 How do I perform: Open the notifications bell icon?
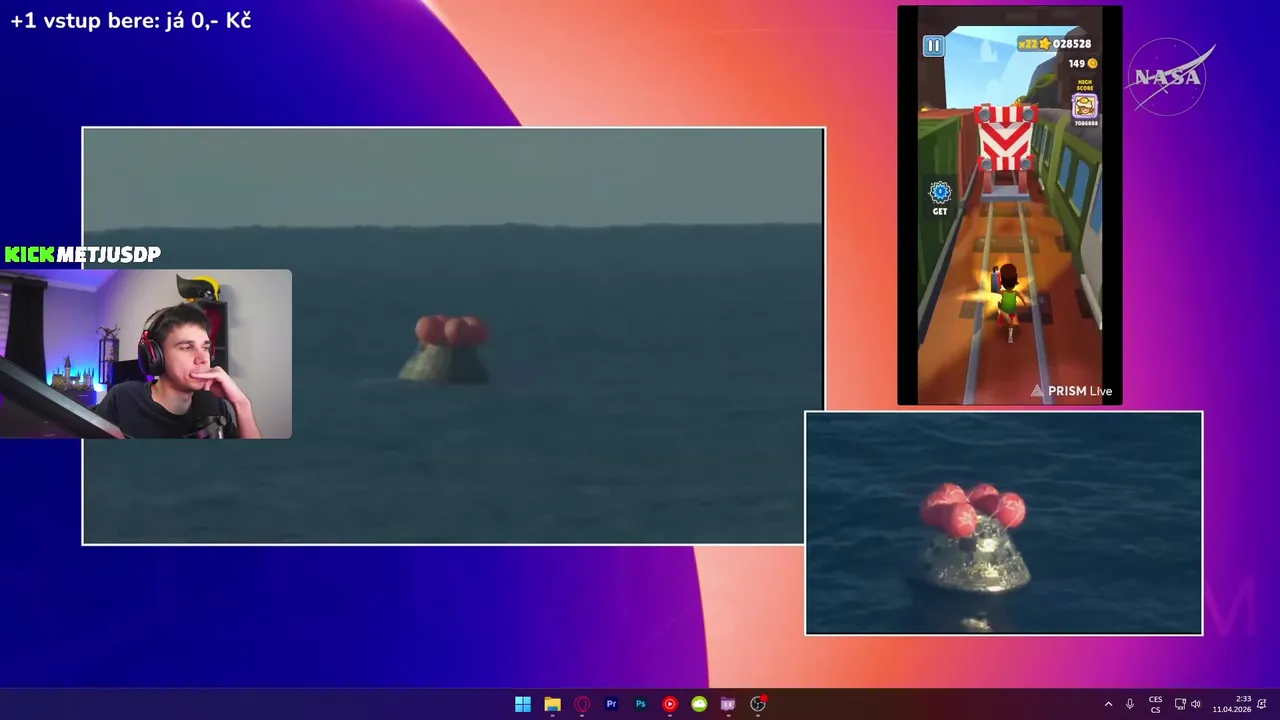1262,704
